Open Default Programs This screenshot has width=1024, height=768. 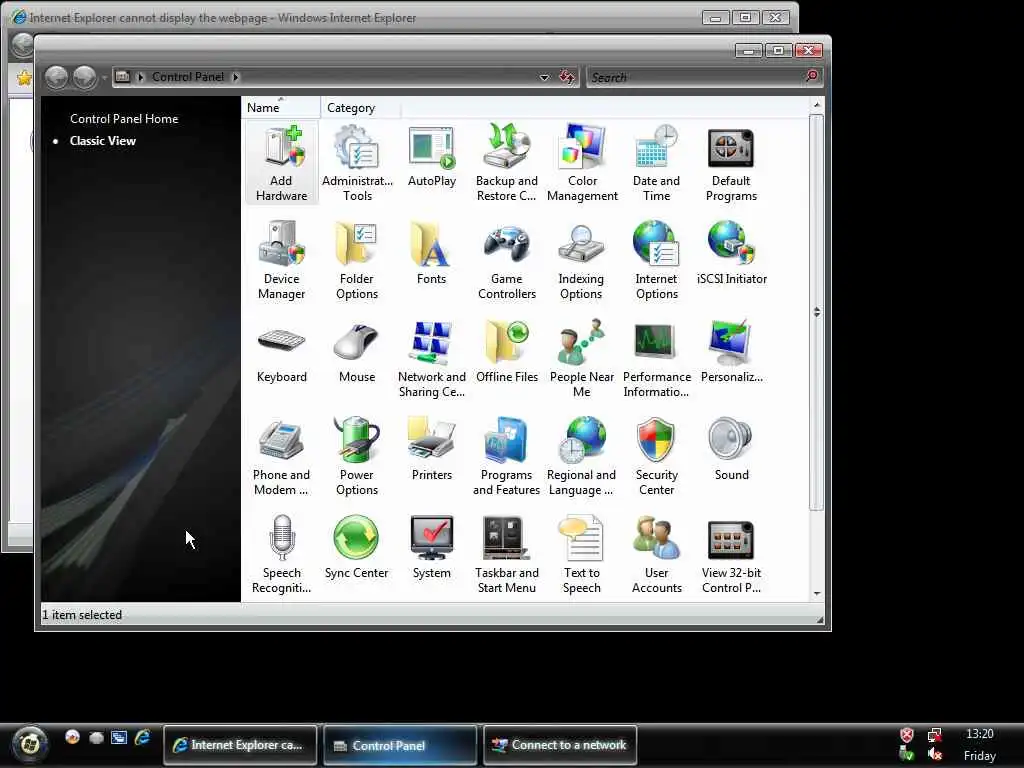[x=731, y=163]
